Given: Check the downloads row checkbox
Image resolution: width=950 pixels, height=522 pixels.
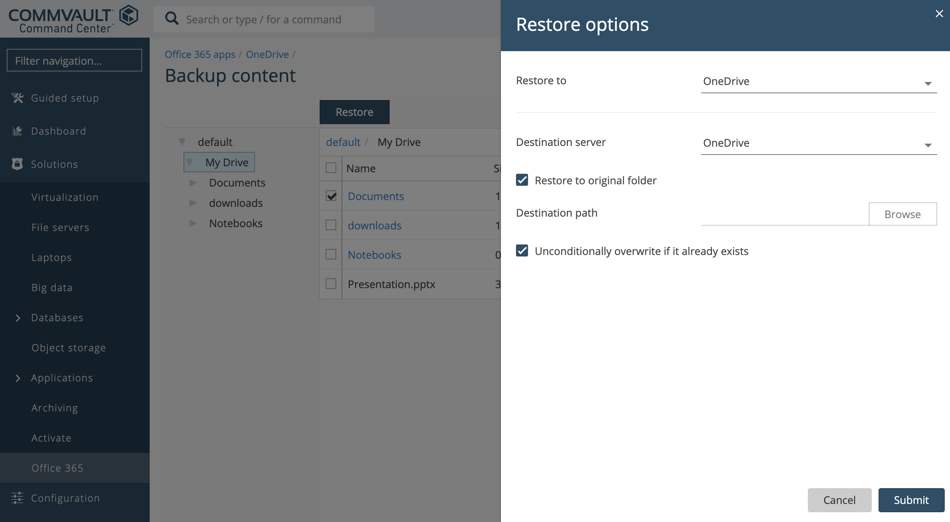Looking at the screenshot, I should pos(331,225).
